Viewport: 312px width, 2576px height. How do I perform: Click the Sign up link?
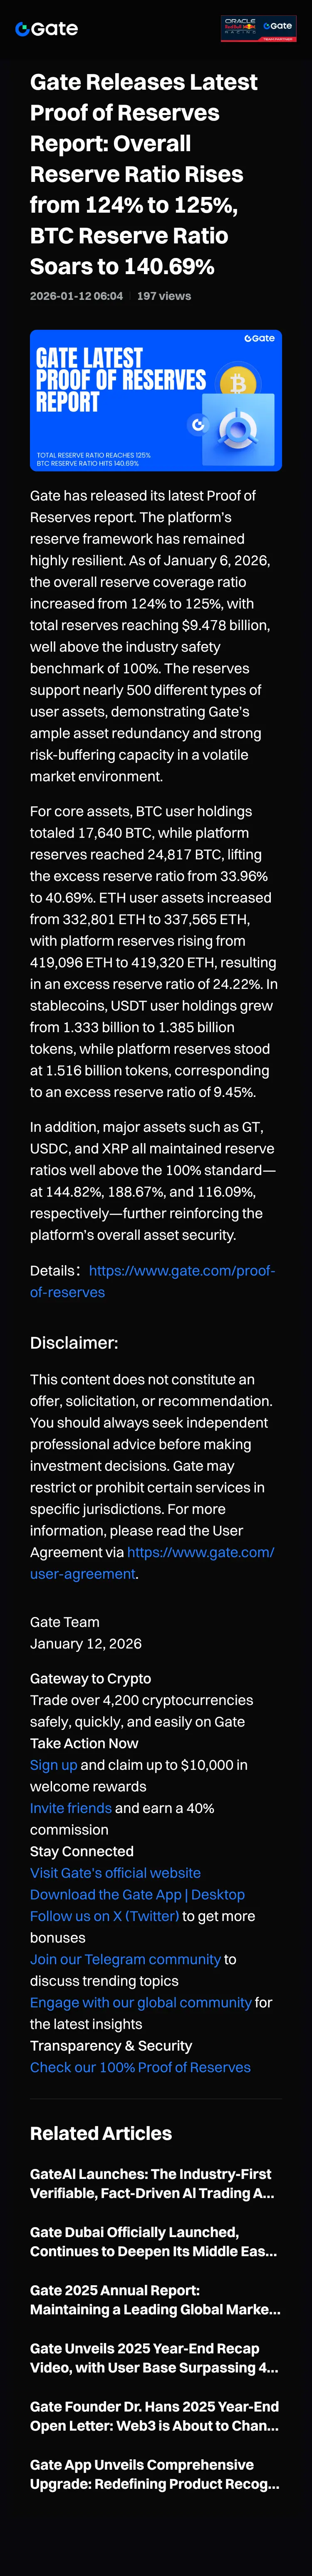pyautogui.click(x=53, y=1765)
